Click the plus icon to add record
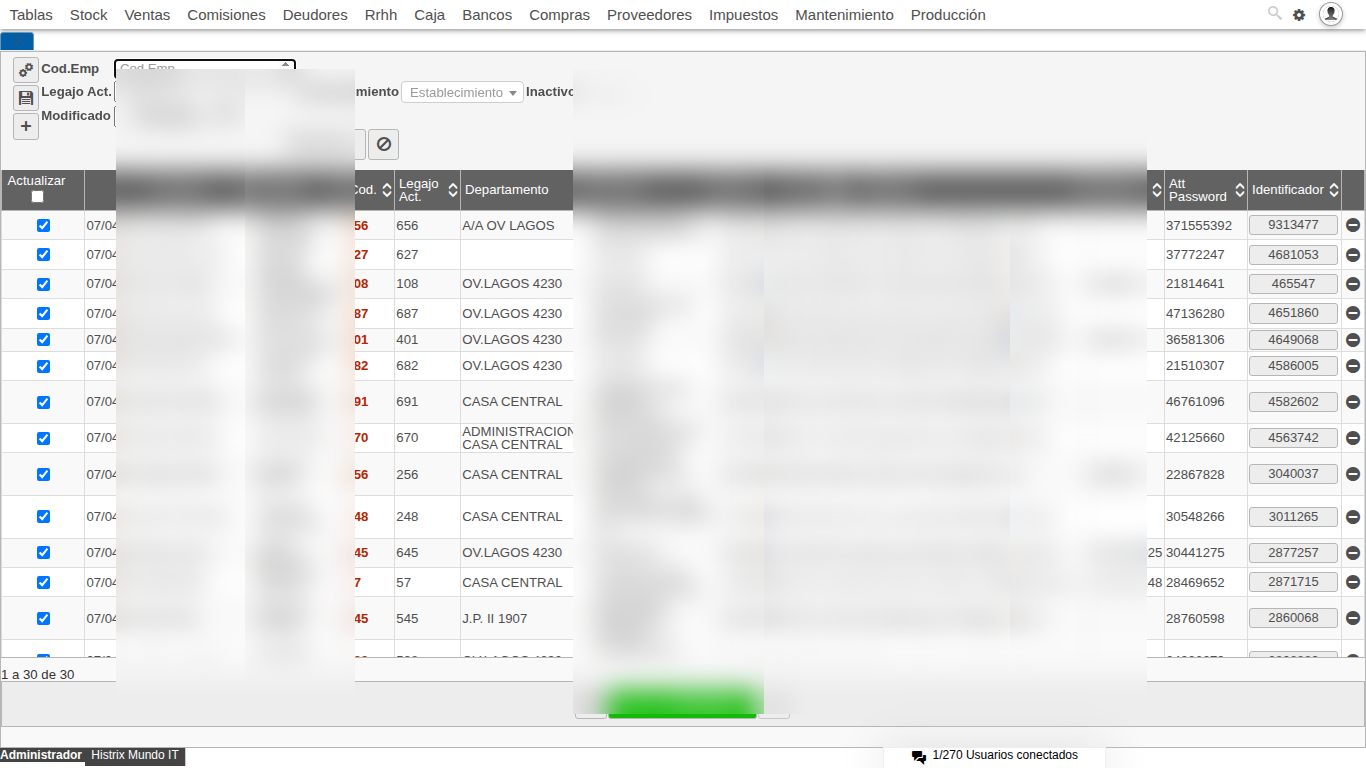 (26, 126)
